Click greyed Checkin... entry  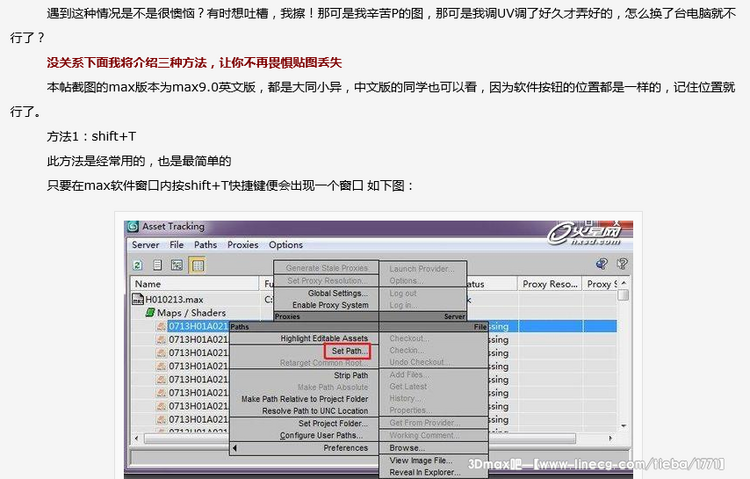tap(407, 350)
